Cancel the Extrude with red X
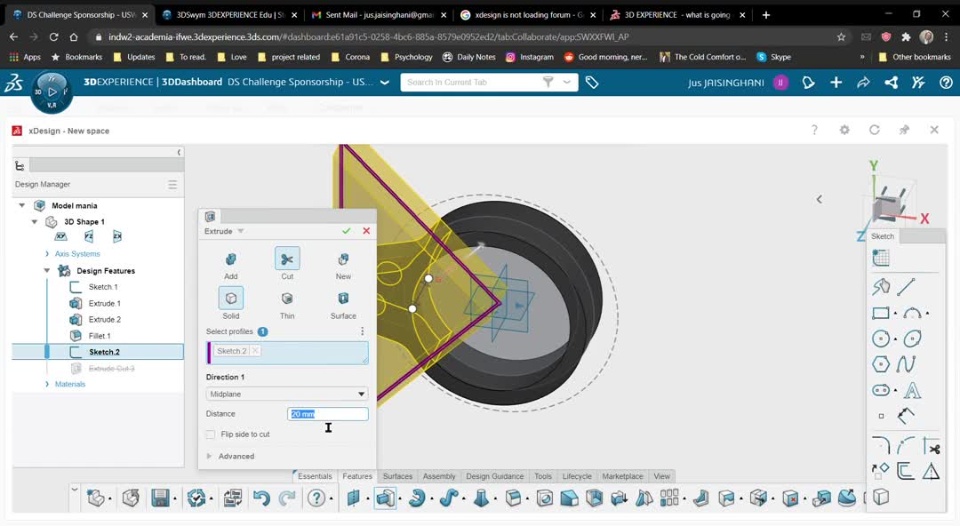This screenshot has height=526, width=960. [x=366, y=231]
